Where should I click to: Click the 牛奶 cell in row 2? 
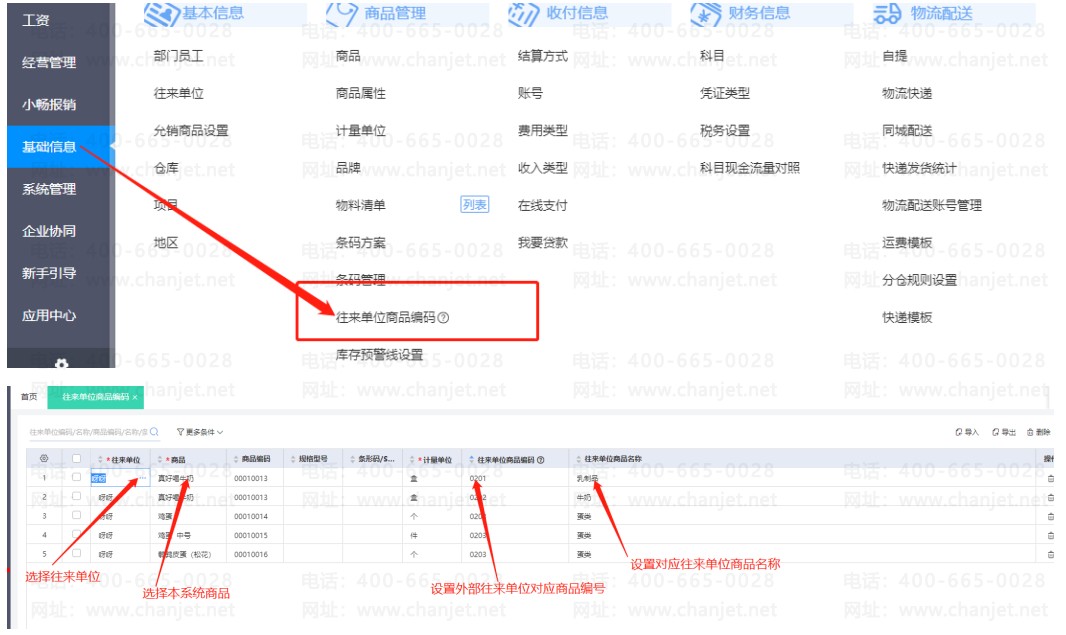pyautogui.click(x=583, y=498)
